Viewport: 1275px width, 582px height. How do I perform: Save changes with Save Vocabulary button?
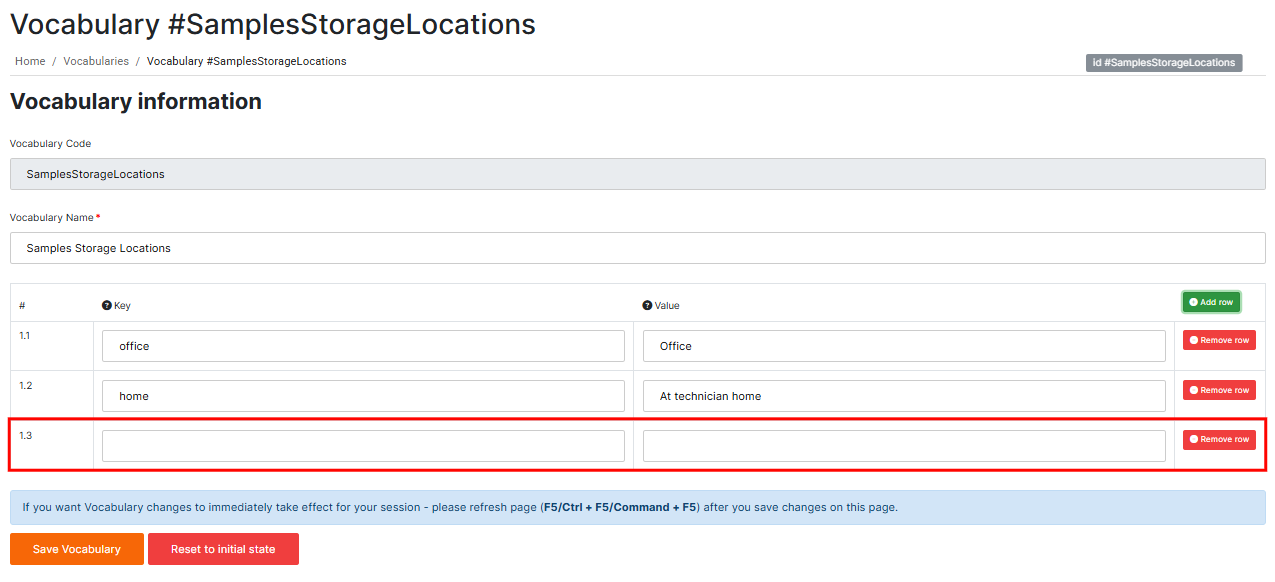(x=77, y=549)
